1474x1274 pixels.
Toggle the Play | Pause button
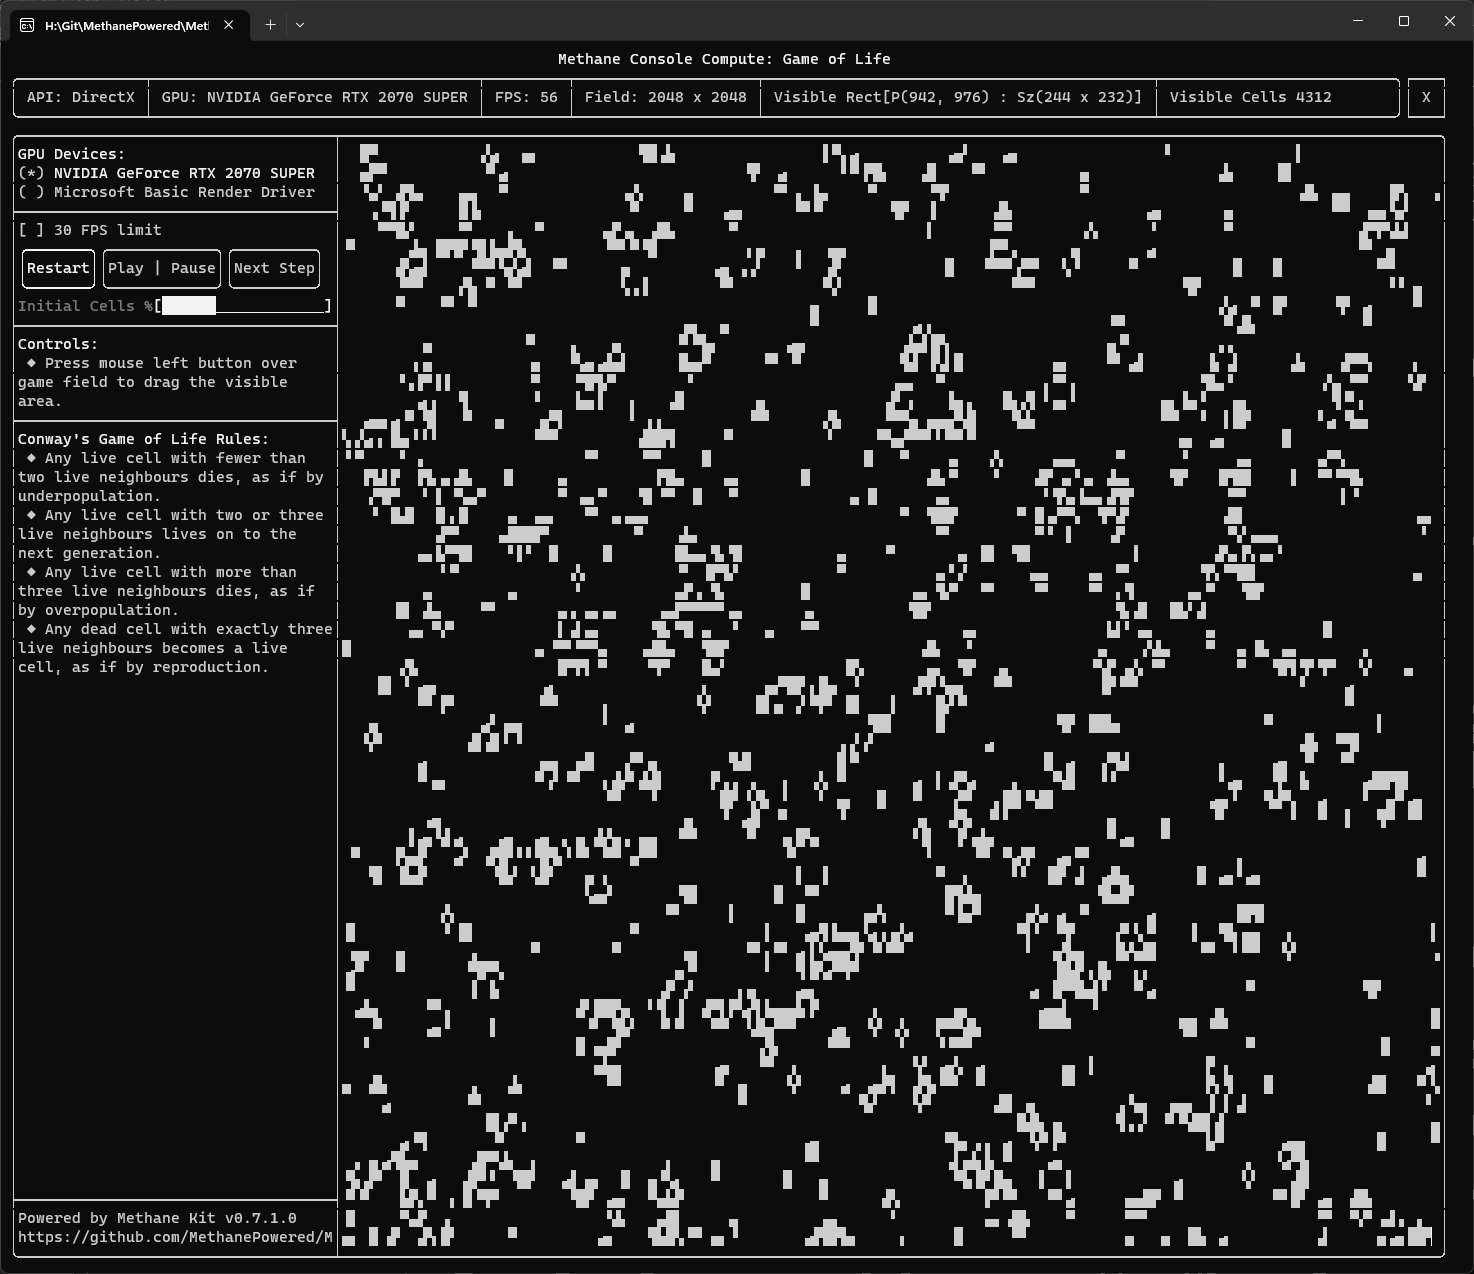tap(161, 268)
